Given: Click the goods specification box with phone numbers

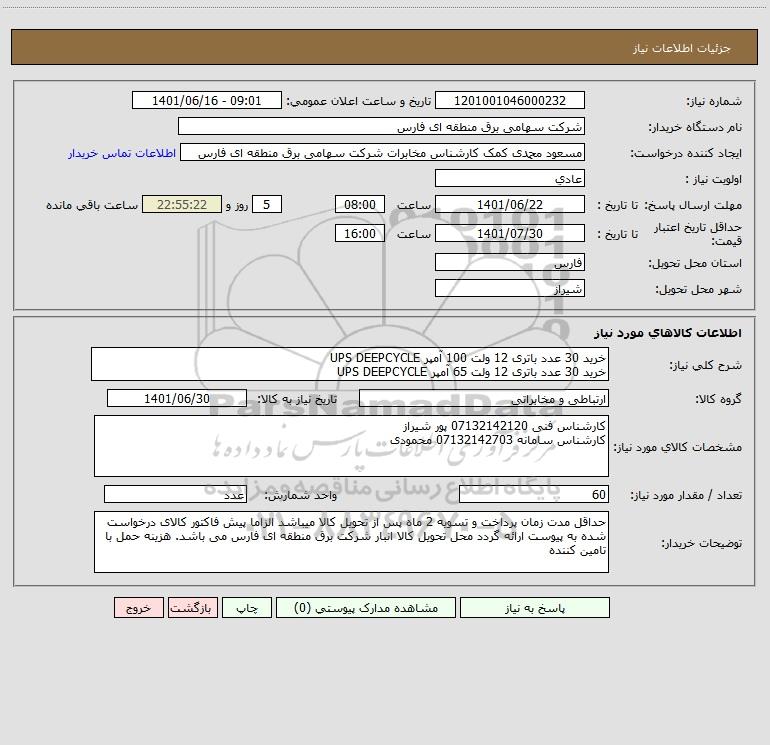Looking at the screenshot, I should pyautogui.click(x=351, y=446).
